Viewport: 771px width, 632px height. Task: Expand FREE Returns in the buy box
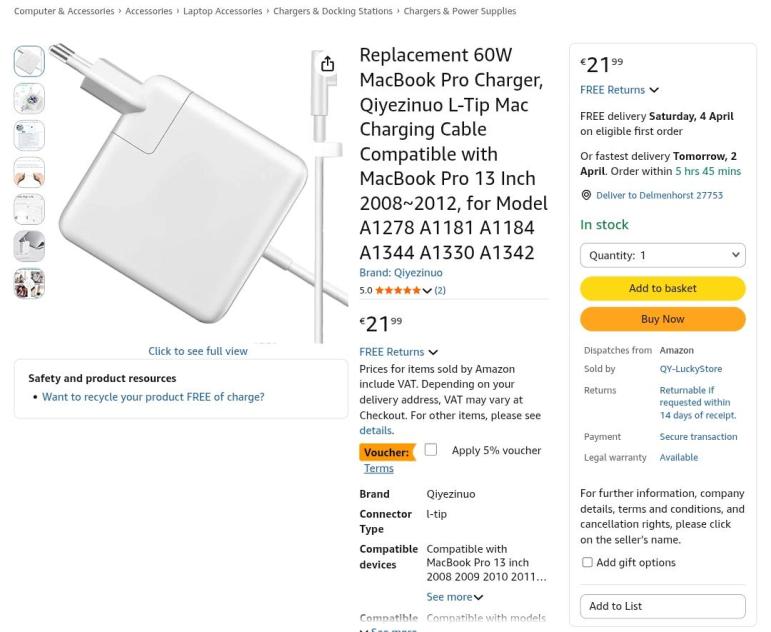[619, 90]
